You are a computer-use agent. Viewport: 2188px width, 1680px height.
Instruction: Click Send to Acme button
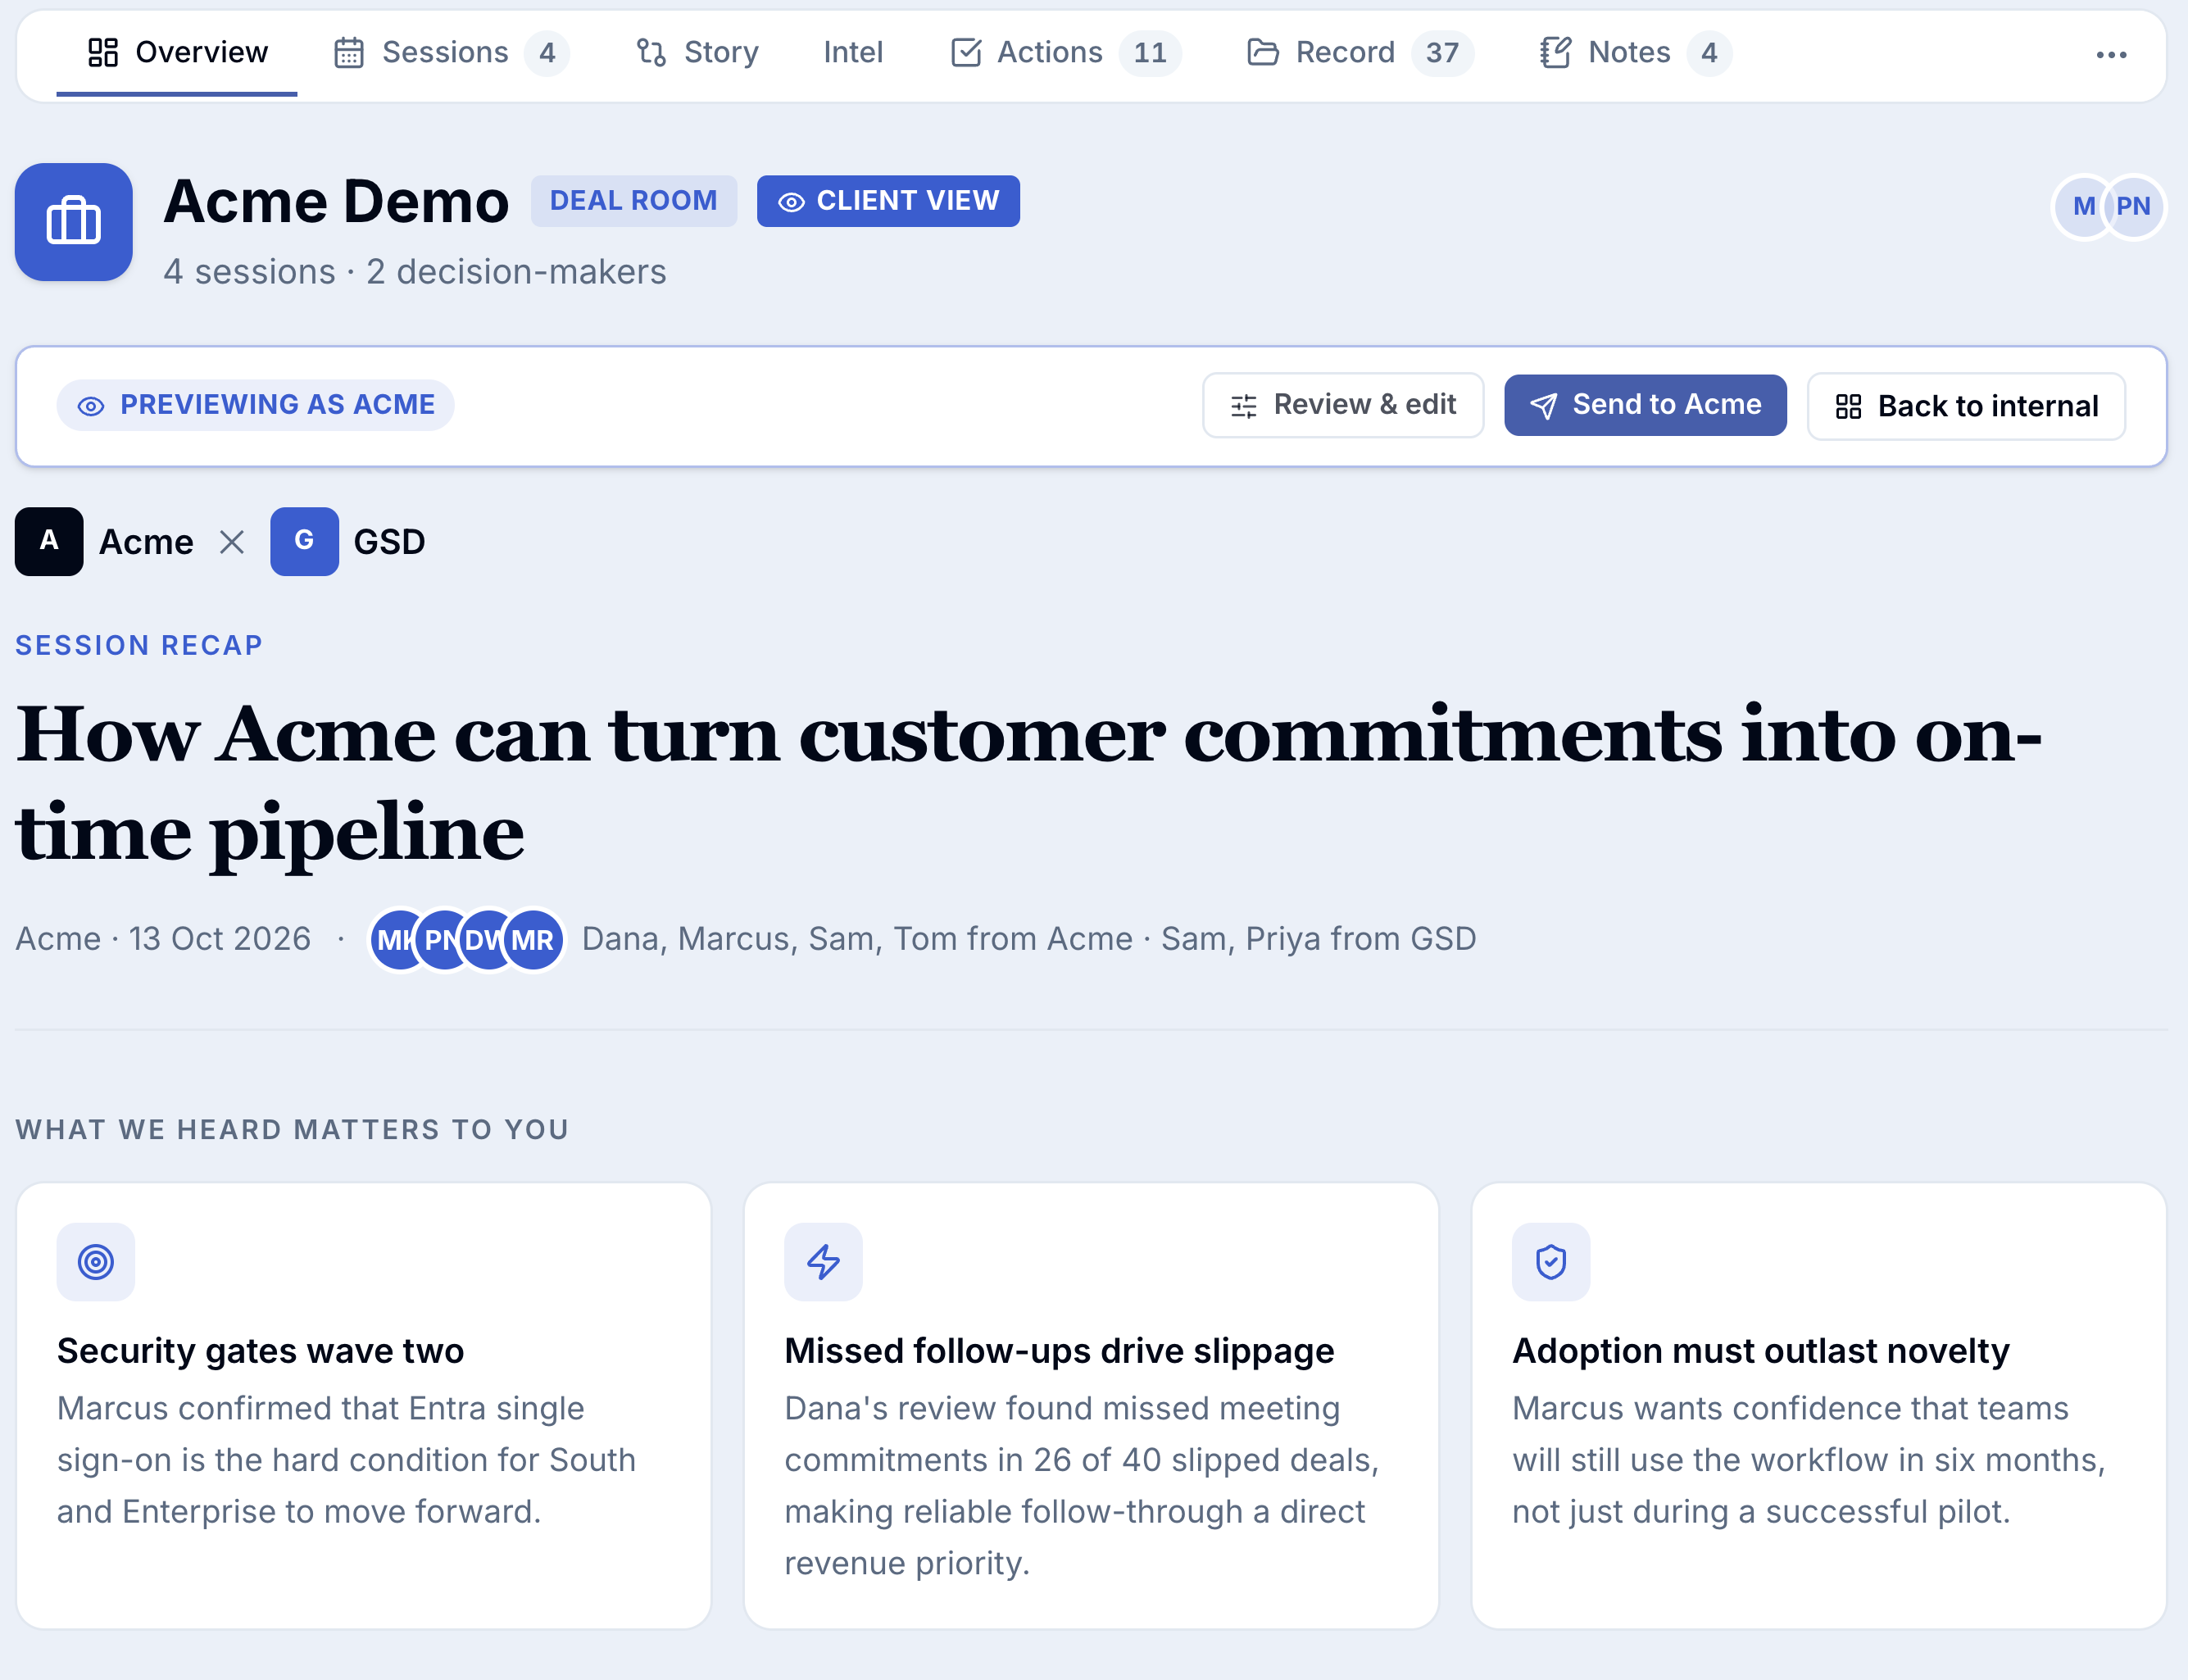1645,405
